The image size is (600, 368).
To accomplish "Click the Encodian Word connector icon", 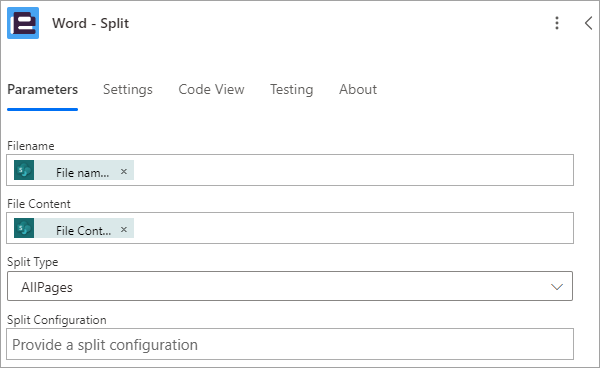I will (23, 23).
